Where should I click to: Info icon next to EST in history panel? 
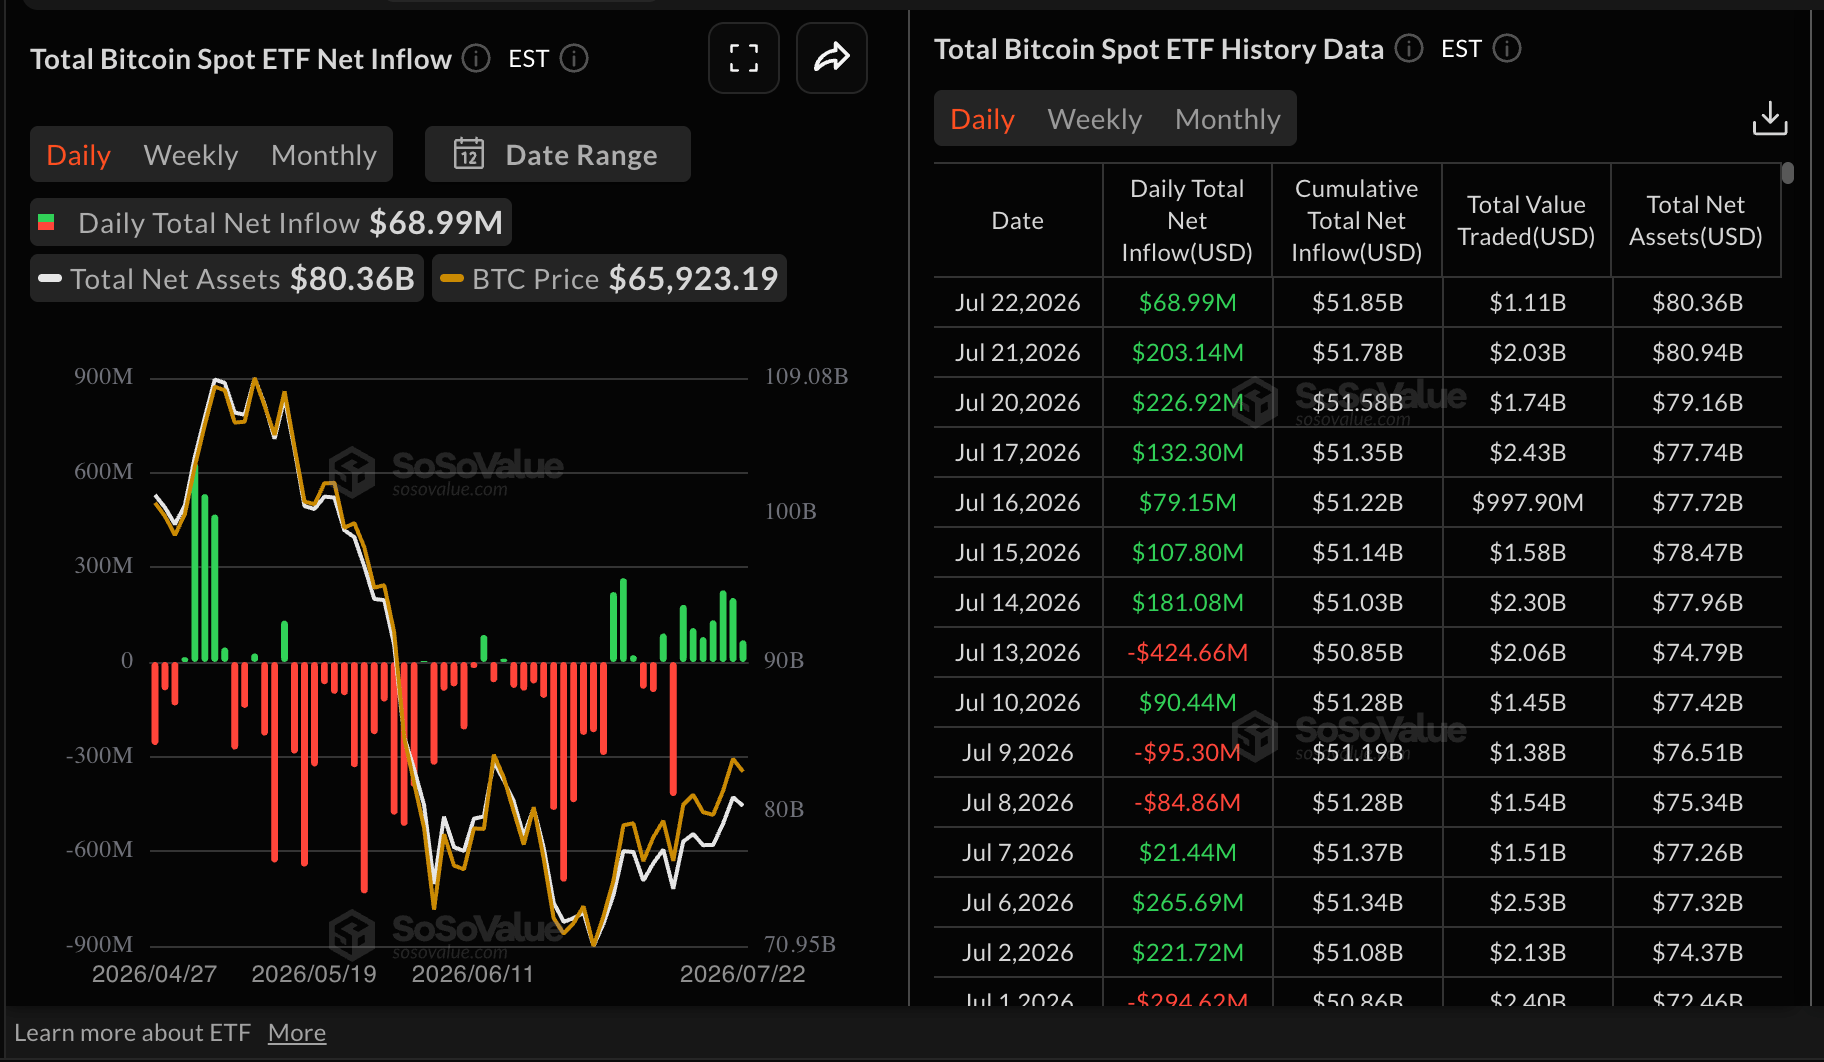pos(1507,49)
